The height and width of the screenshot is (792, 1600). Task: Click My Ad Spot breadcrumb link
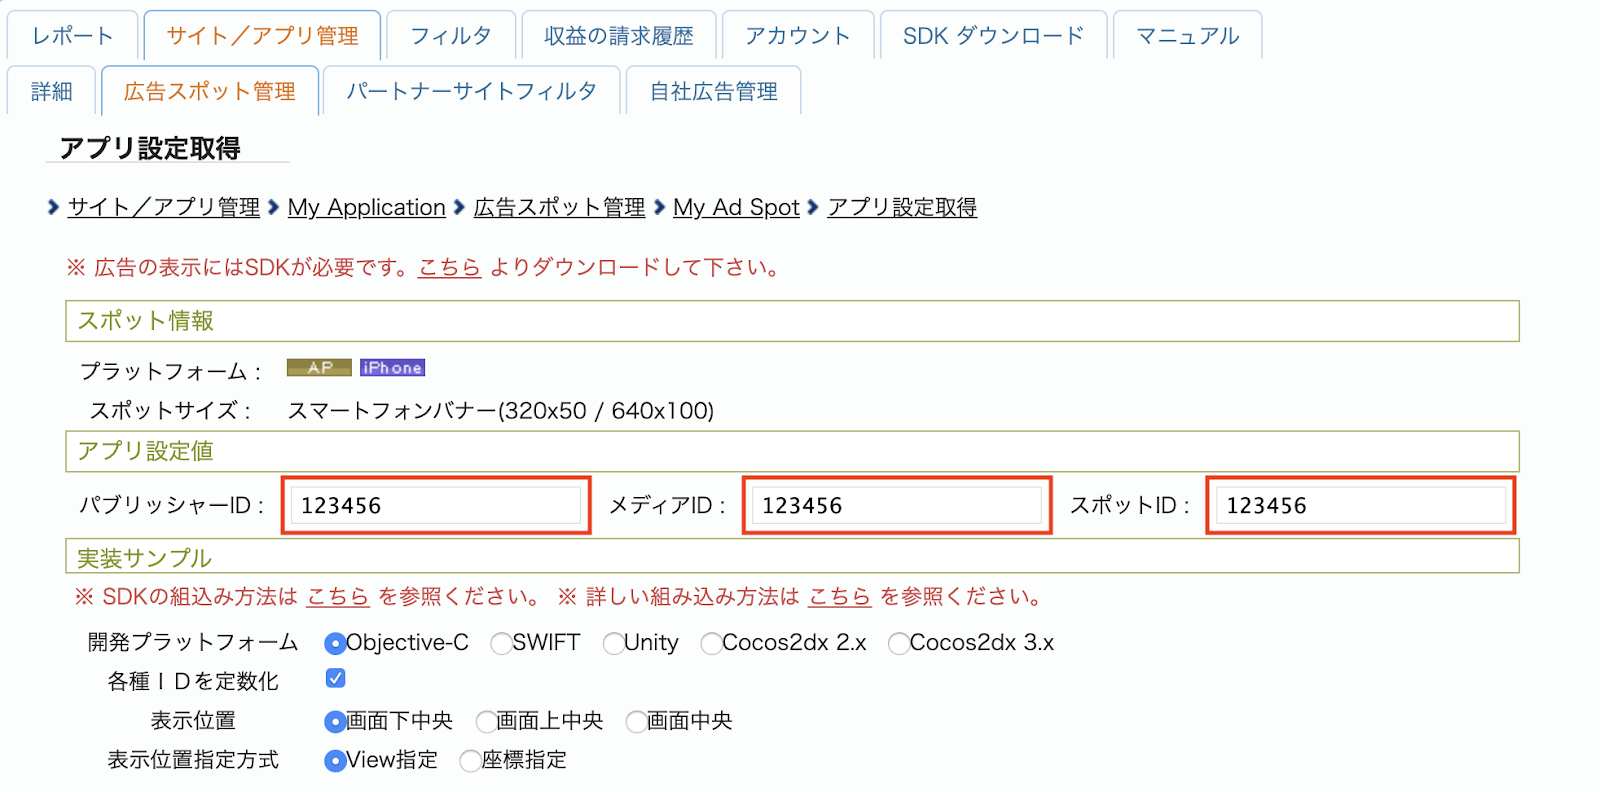click(736, 207)
